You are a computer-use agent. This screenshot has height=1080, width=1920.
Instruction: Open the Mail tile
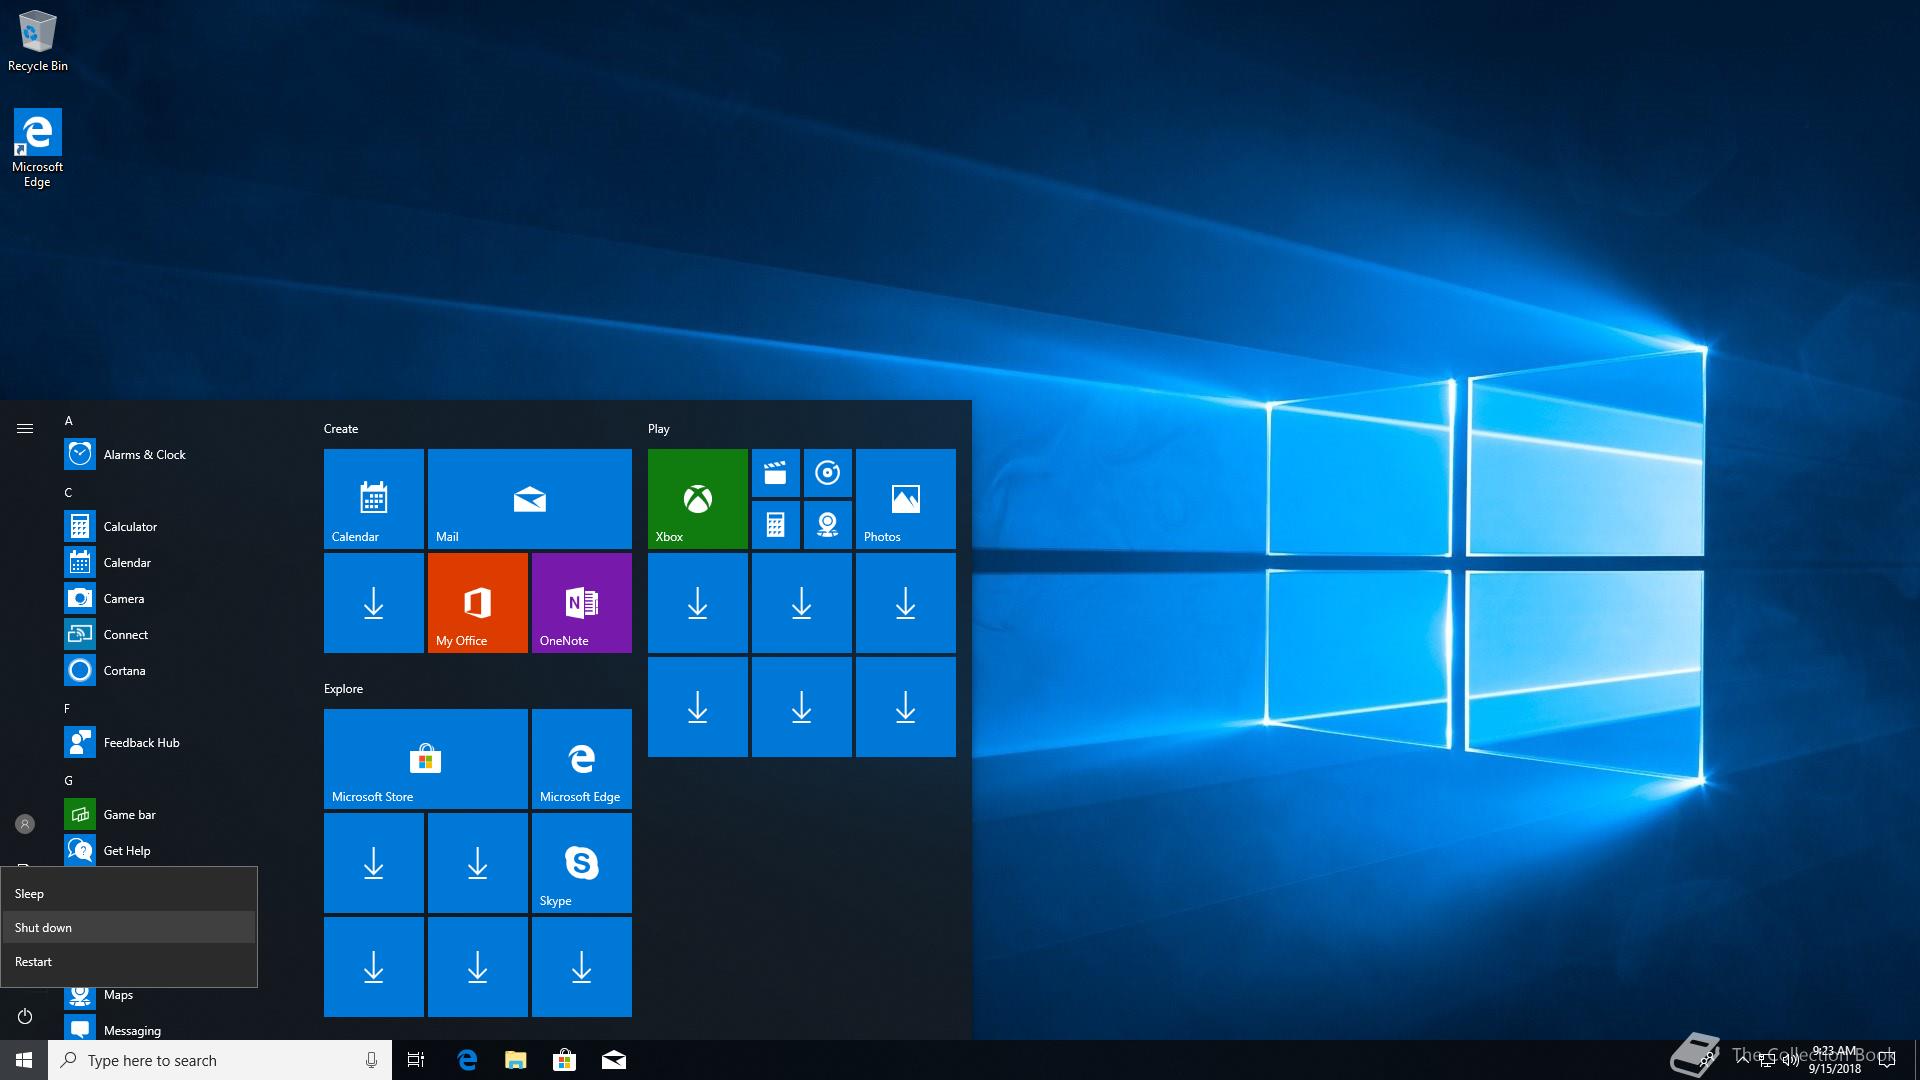click(529, 498)
